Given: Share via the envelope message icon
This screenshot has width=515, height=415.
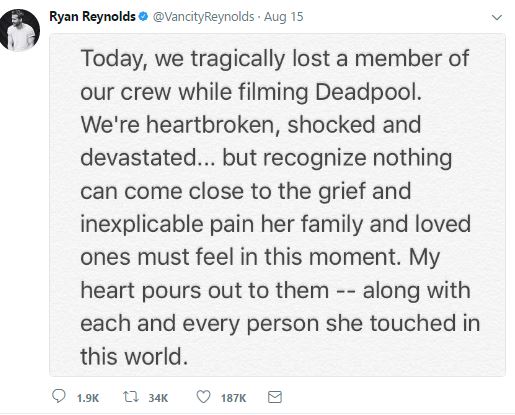Looking at the screenshot, I should click(275, 397).
